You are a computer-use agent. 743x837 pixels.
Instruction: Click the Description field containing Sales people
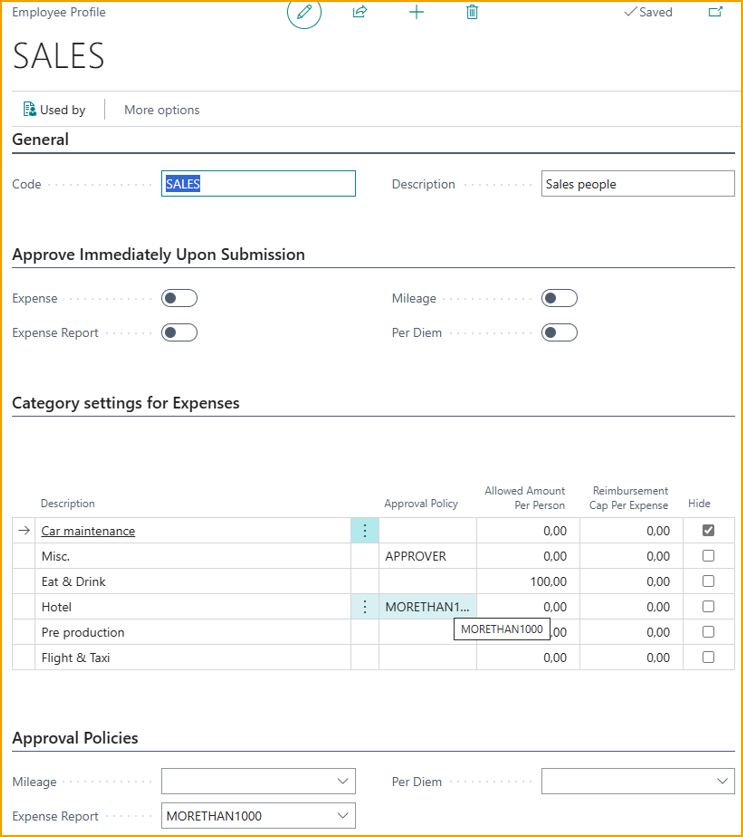pyautogui.click(x=637, y=184)
